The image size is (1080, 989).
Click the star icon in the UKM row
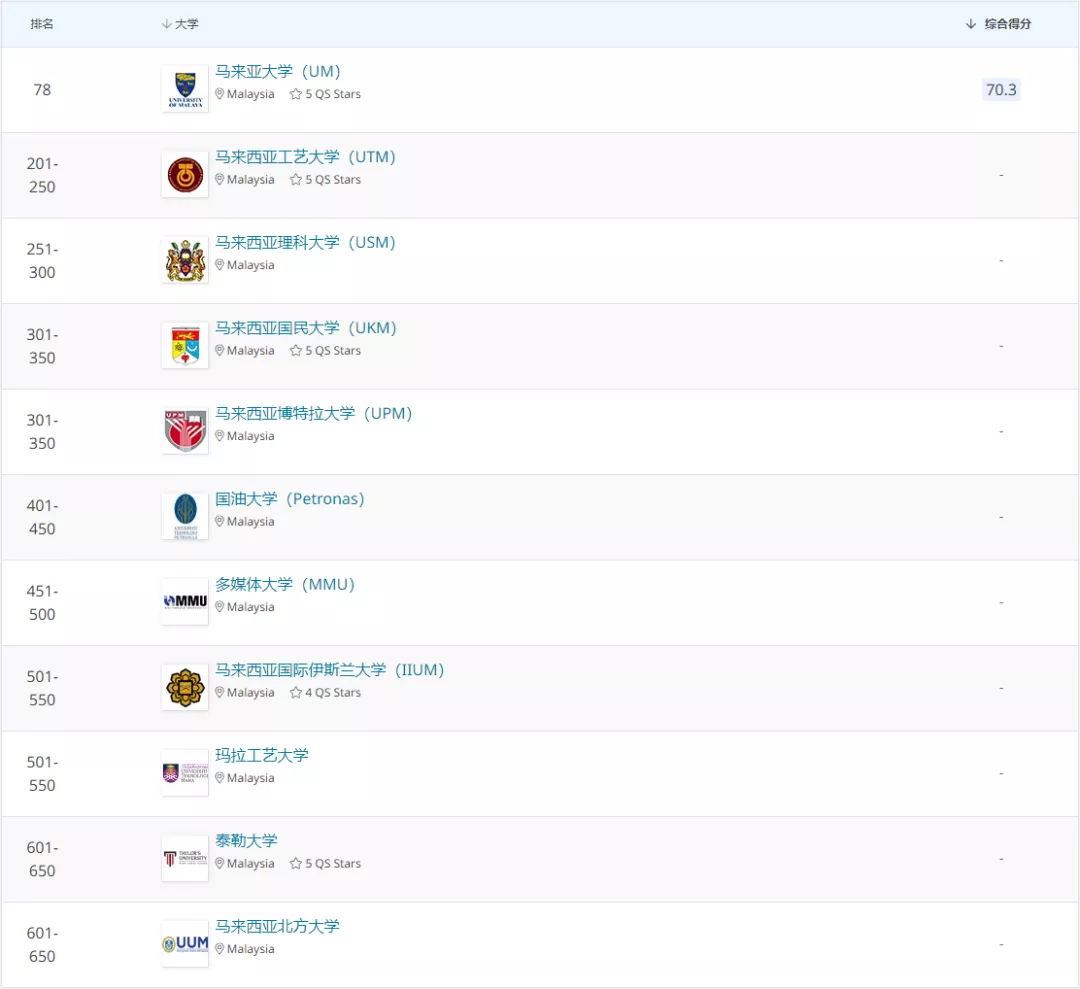tap(295, 350)
